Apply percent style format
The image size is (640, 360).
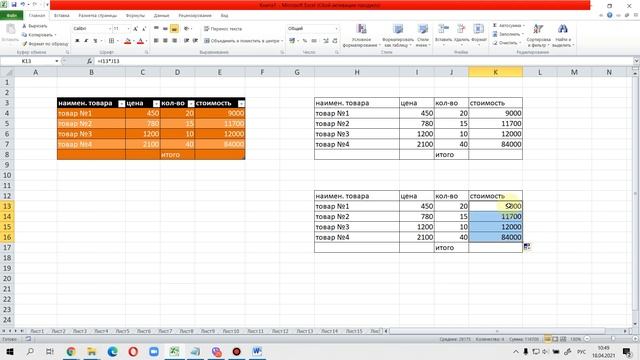click(304, 41)
